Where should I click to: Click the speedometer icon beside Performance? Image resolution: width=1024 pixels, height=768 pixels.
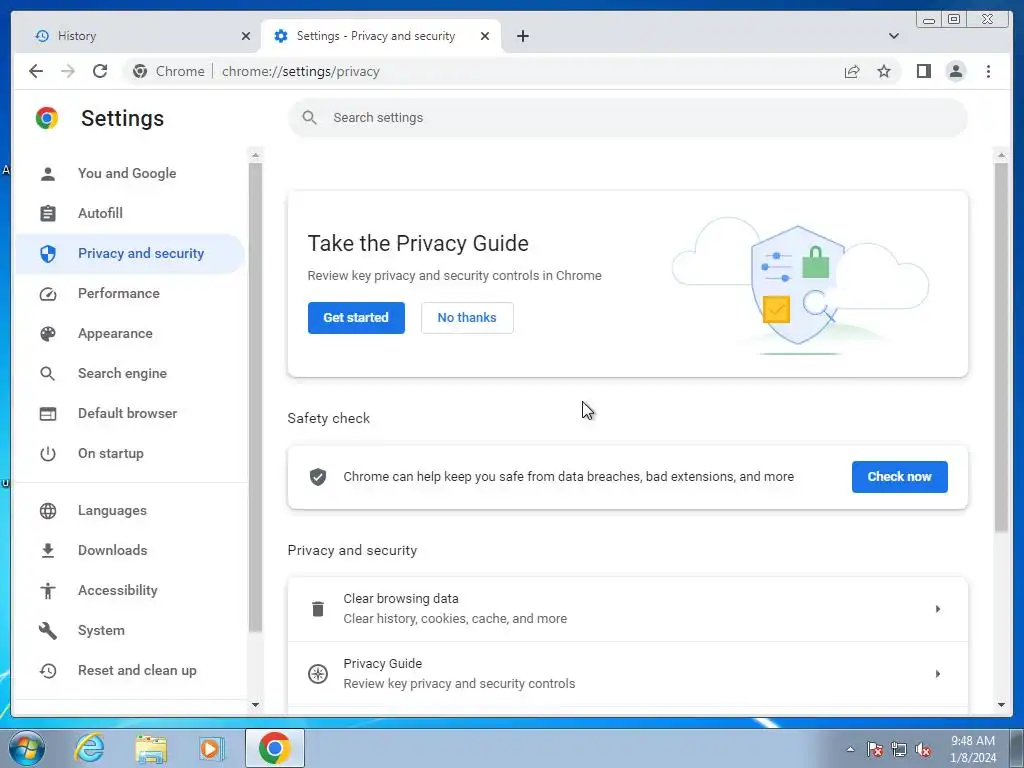(x=48, y=294)
